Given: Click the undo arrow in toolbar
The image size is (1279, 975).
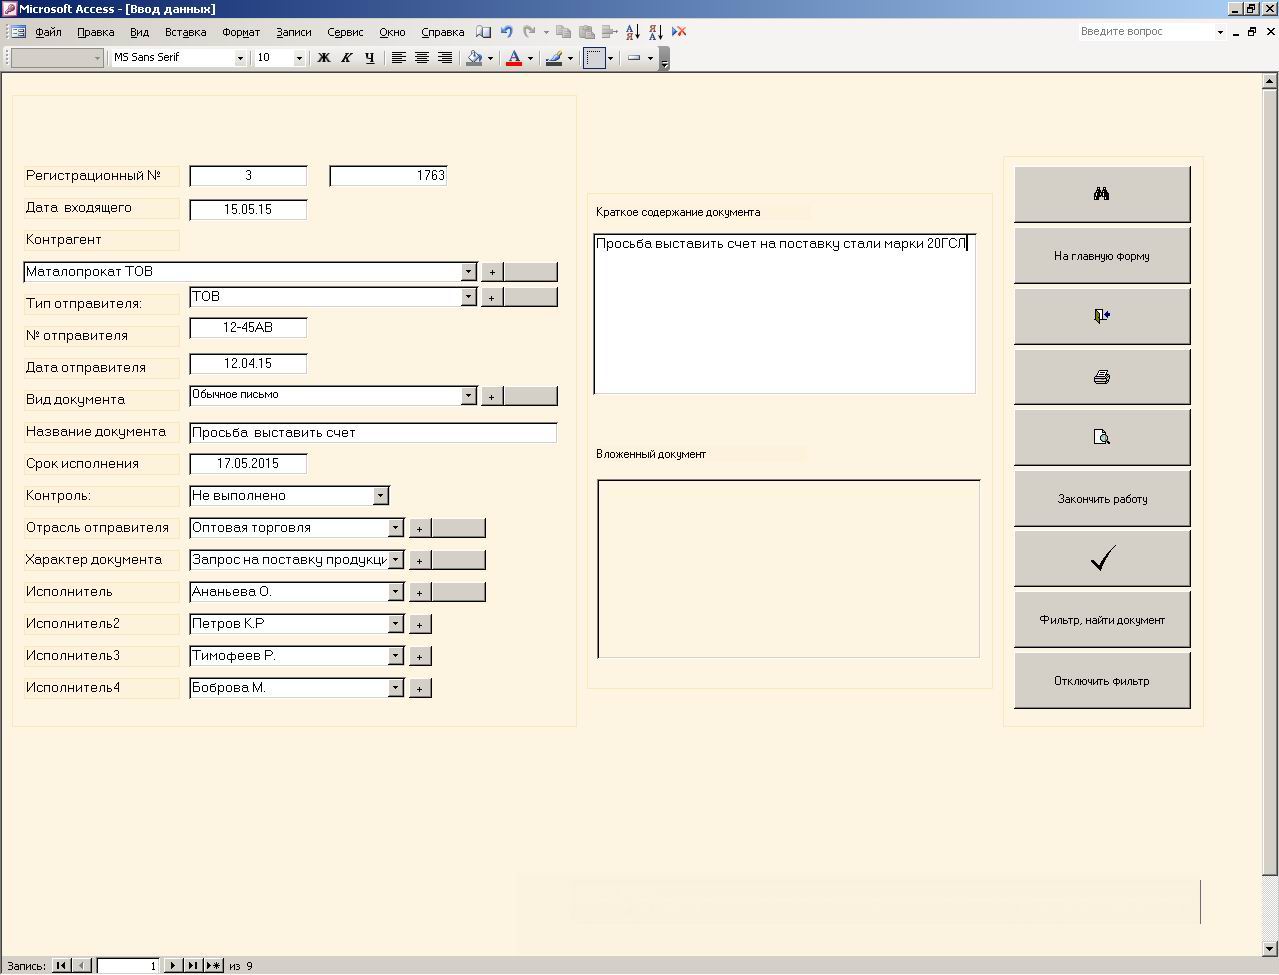Looking at the screenshot, I should point(507,32).
